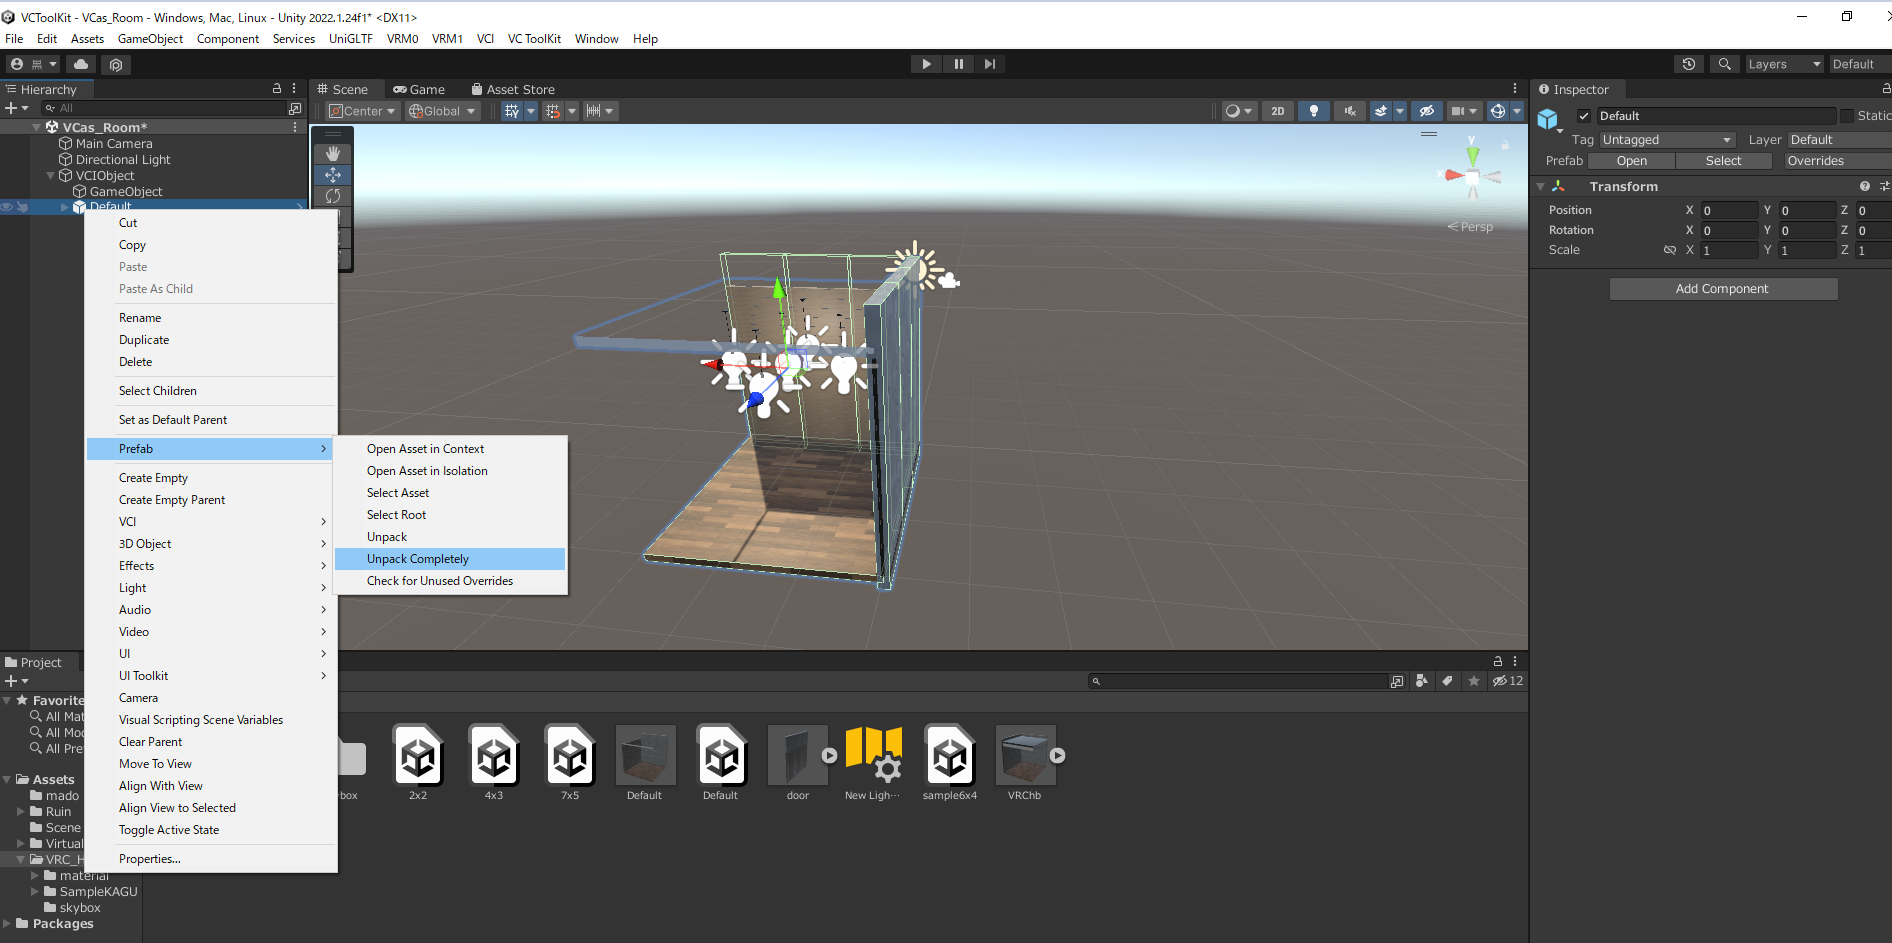
Task: Open Scene view more options menu
Action: click(x=1515, y=89)
